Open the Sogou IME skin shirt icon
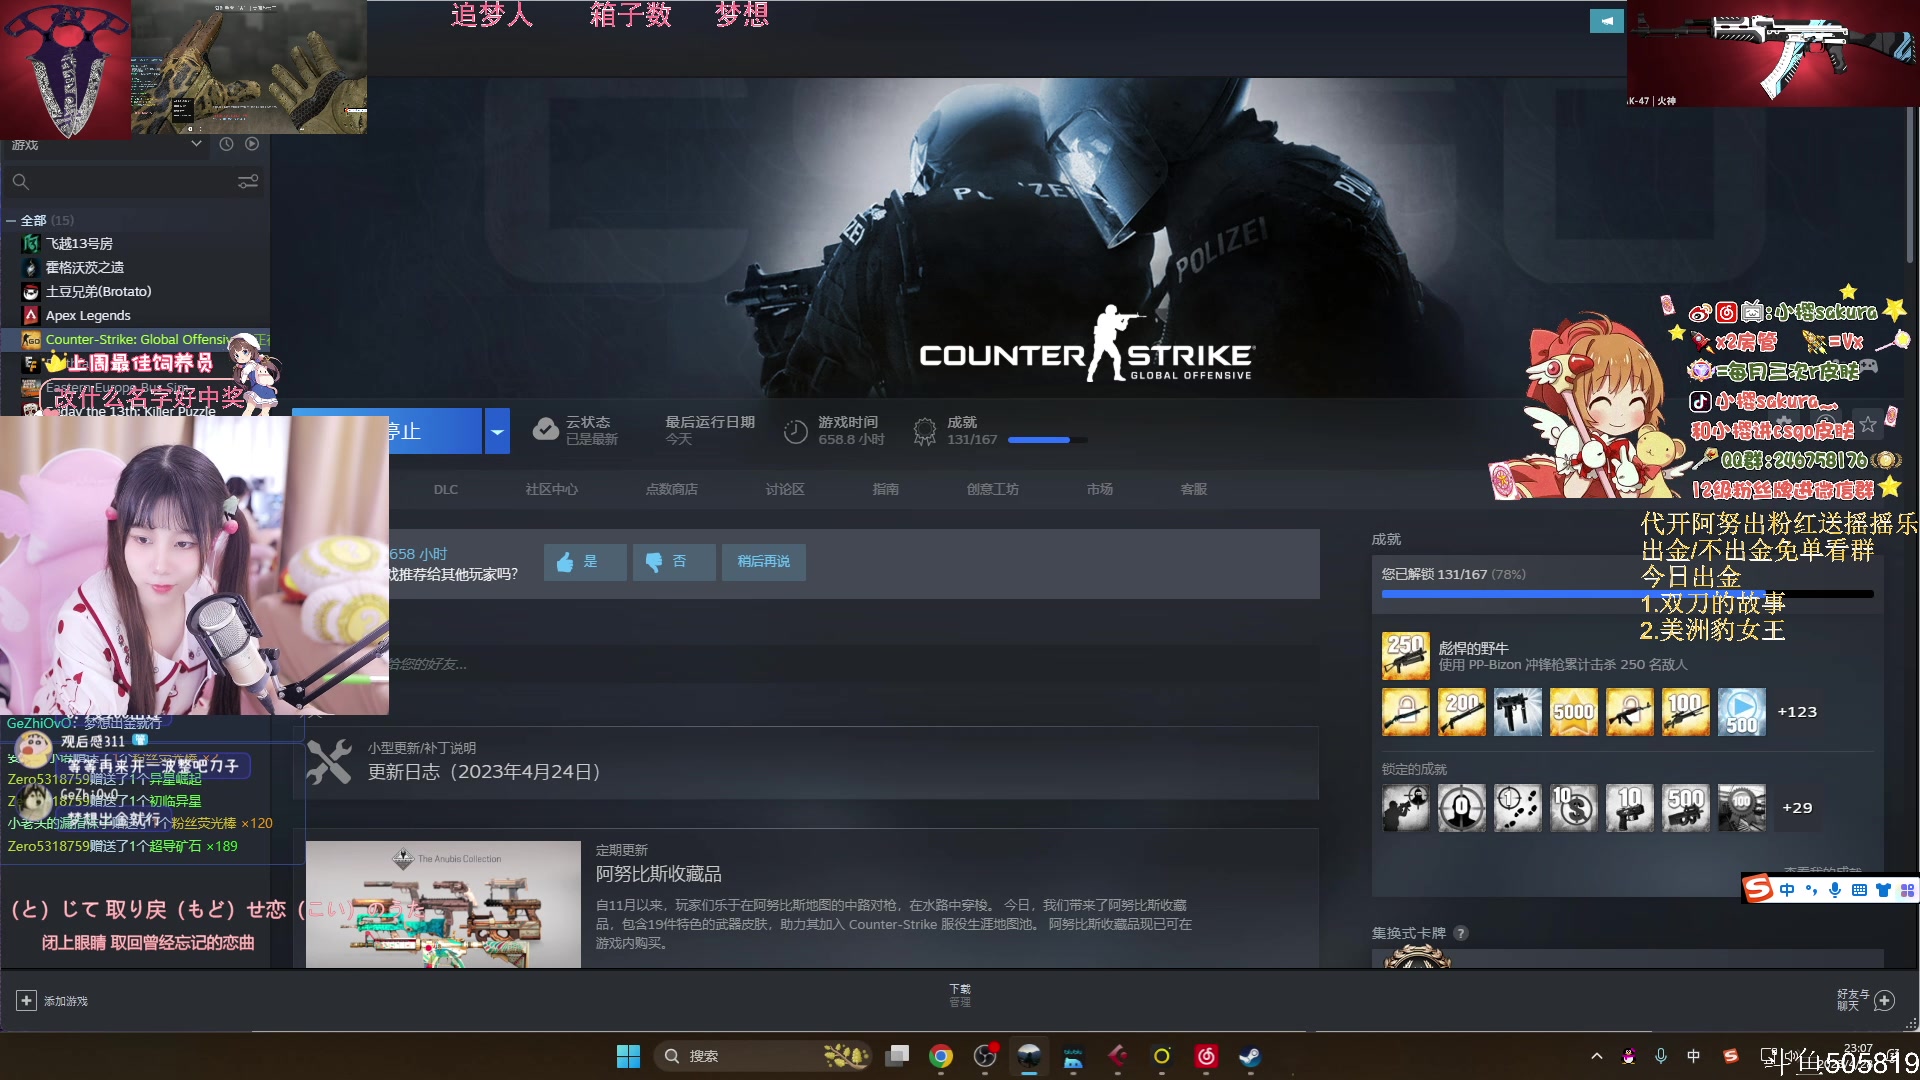This screenshot has width=1920, height=1080. tap(1883, 890)
